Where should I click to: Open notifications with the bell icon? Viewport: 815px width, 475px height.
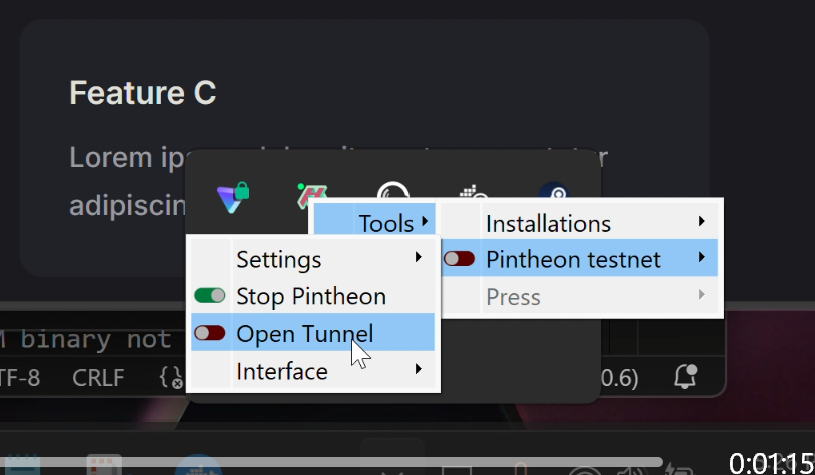tap(686, 377)
